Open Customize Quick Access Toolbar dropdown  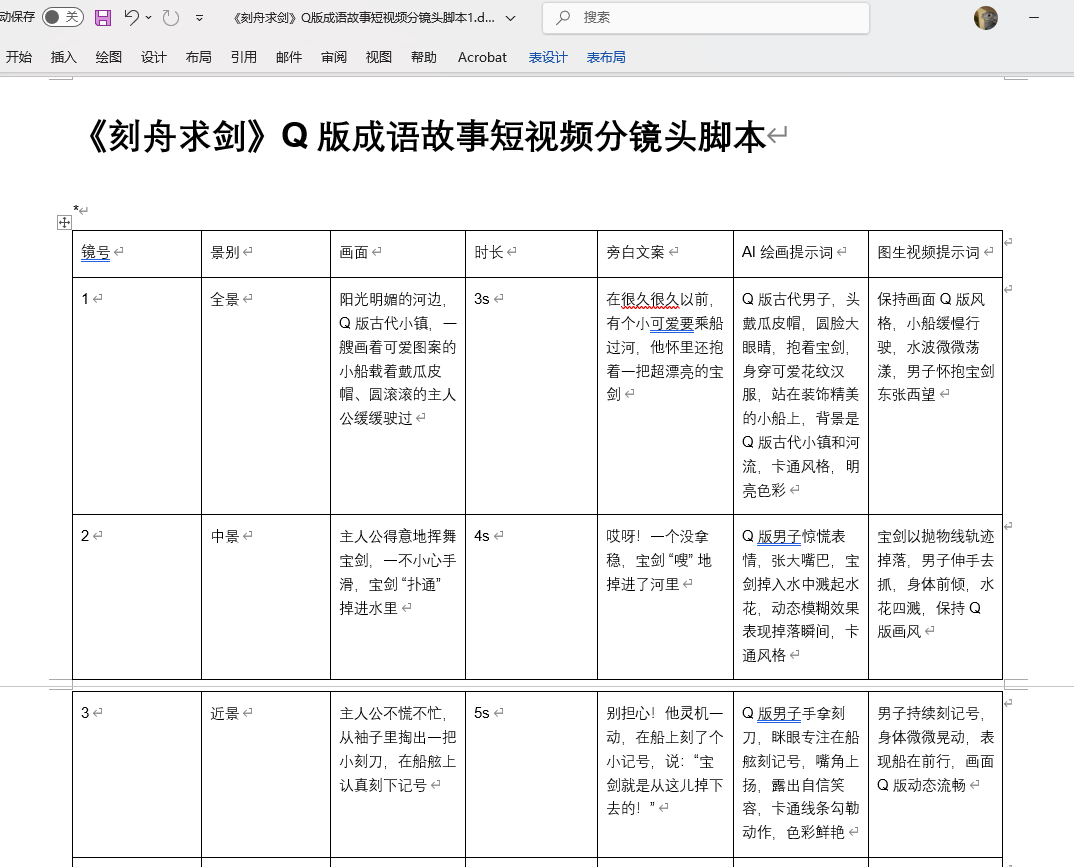[x=199, y=18]
